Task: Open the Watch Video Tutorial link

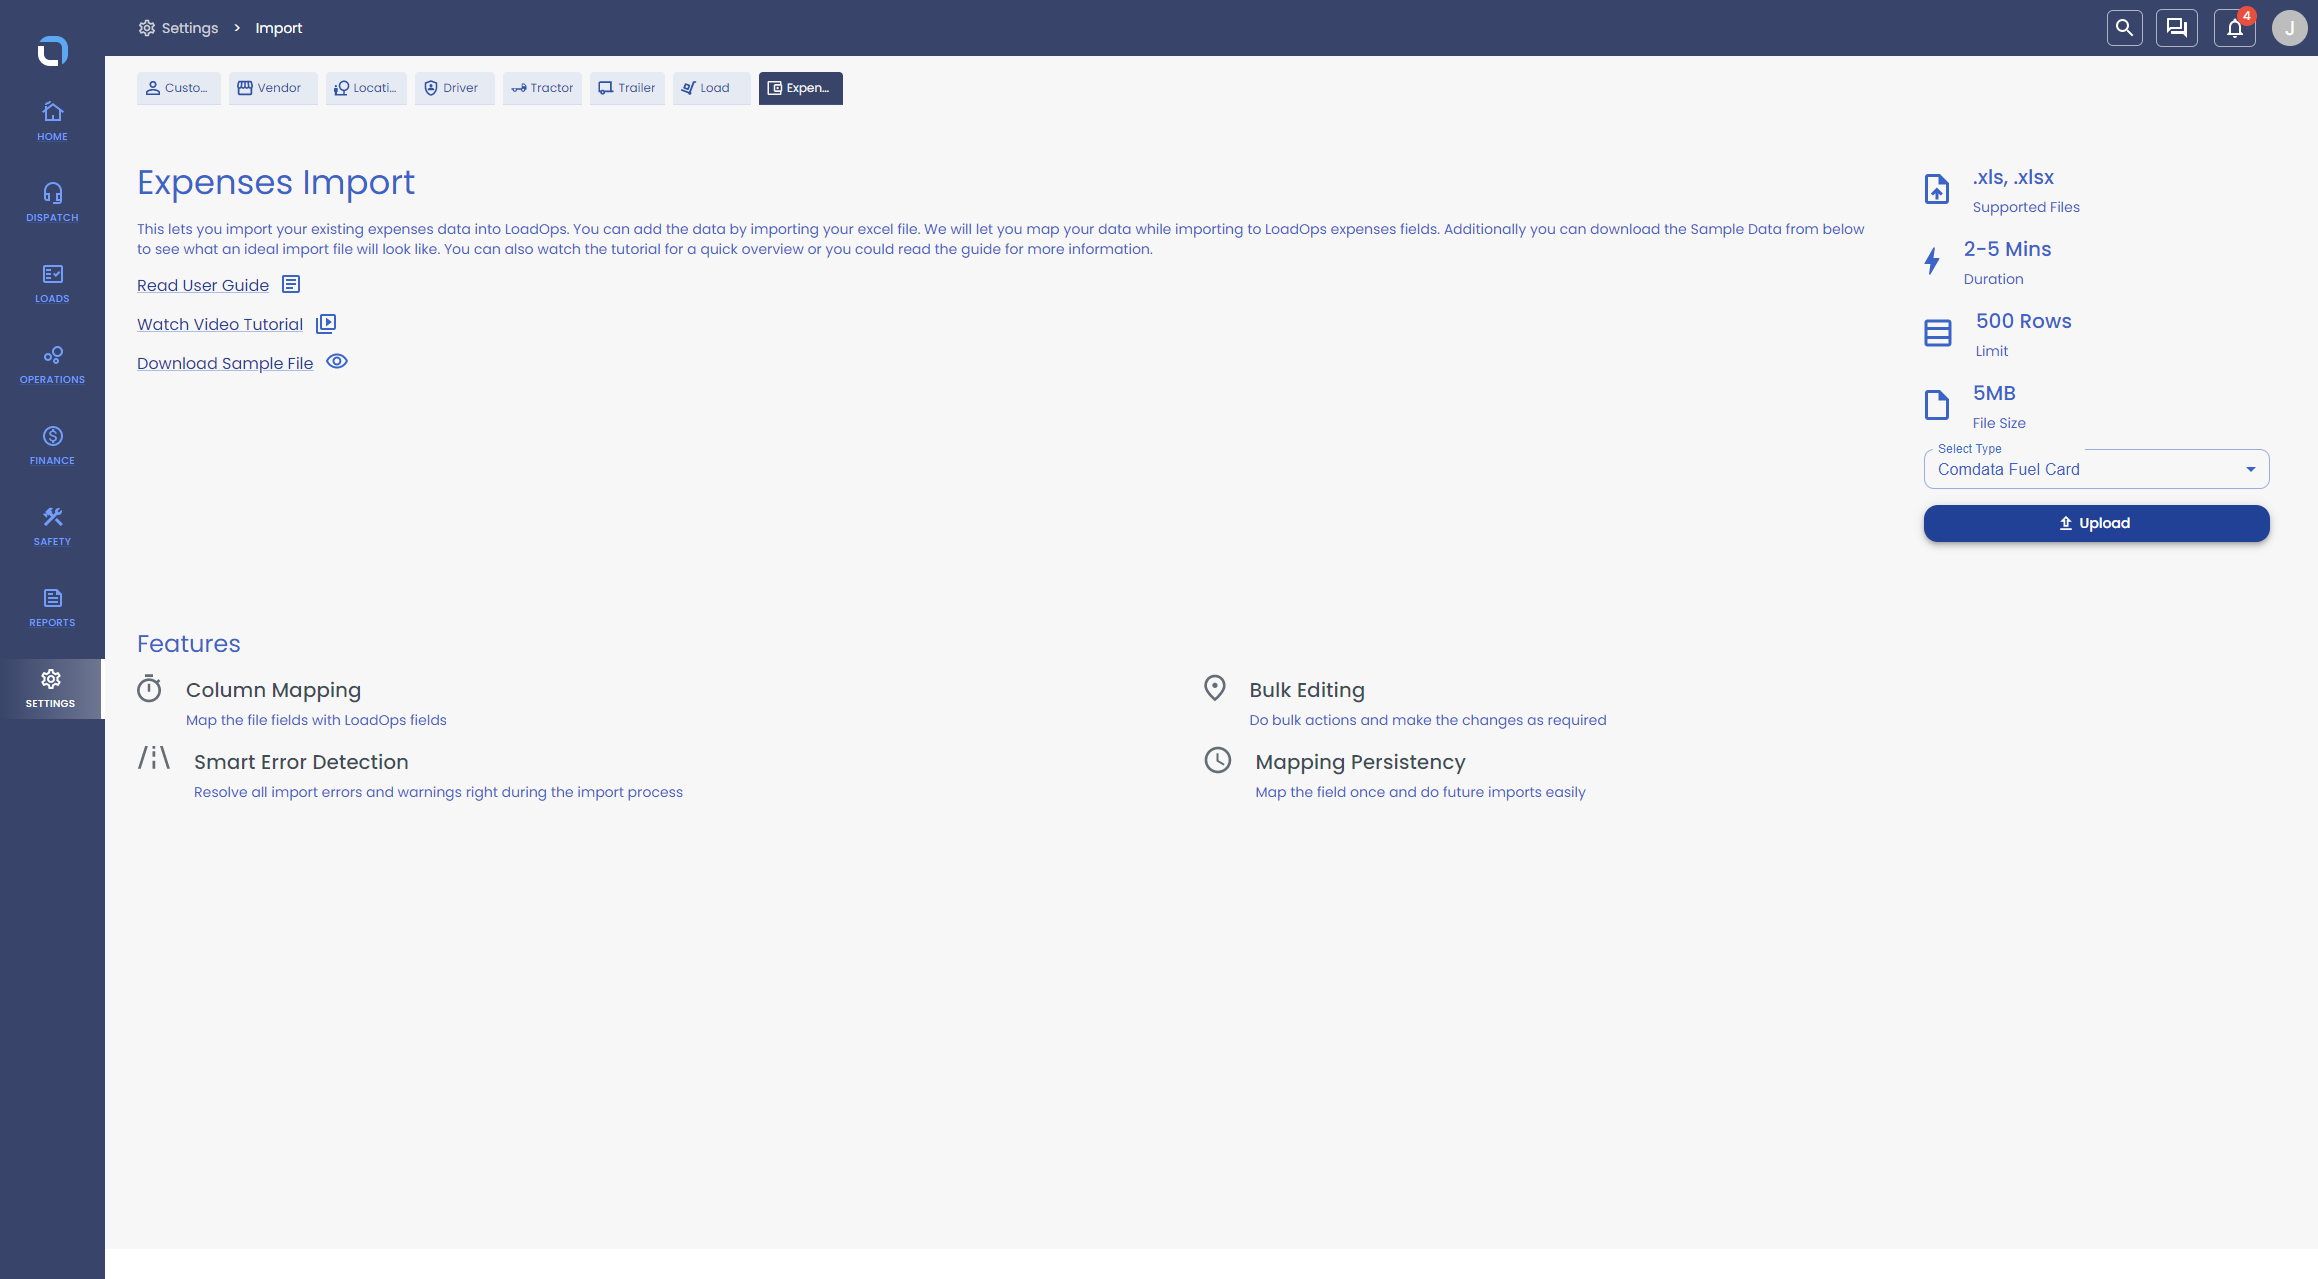Action: pyautogui.click(x=220, y=325)
